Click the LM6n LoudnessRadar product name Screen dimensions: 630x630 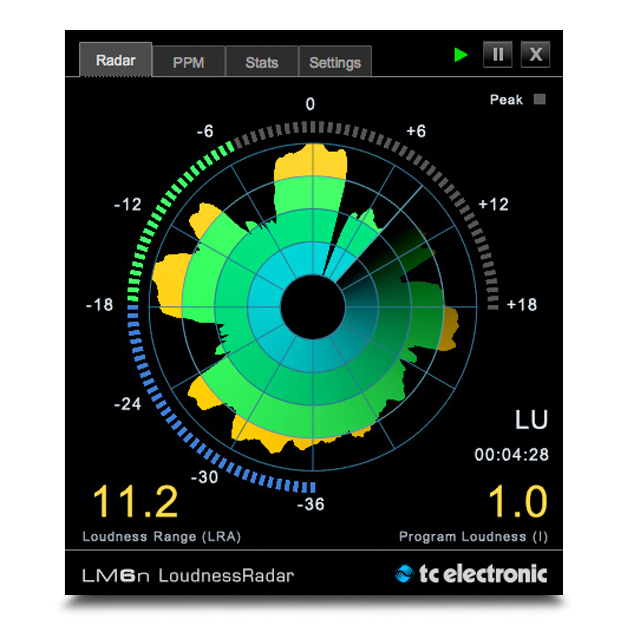coord(188,575)
